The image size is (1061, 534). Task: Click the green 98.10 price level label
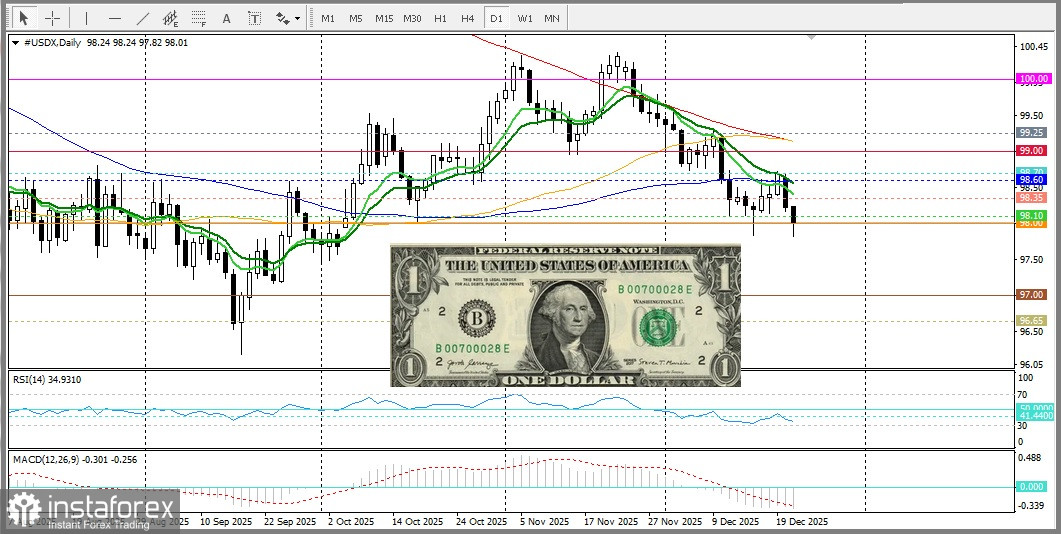tap(1033, 215)
